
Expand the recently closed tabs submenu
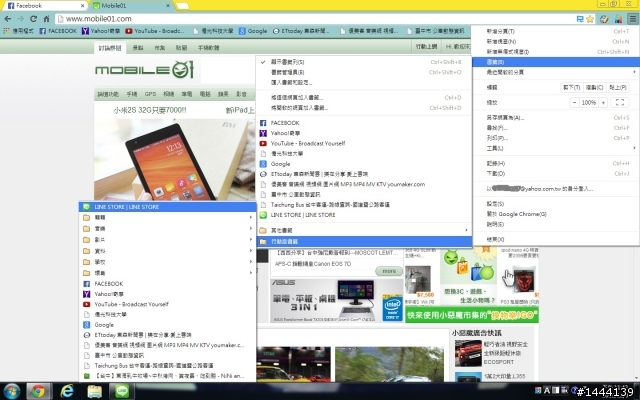pyautogui.click(x=556, y=72)
